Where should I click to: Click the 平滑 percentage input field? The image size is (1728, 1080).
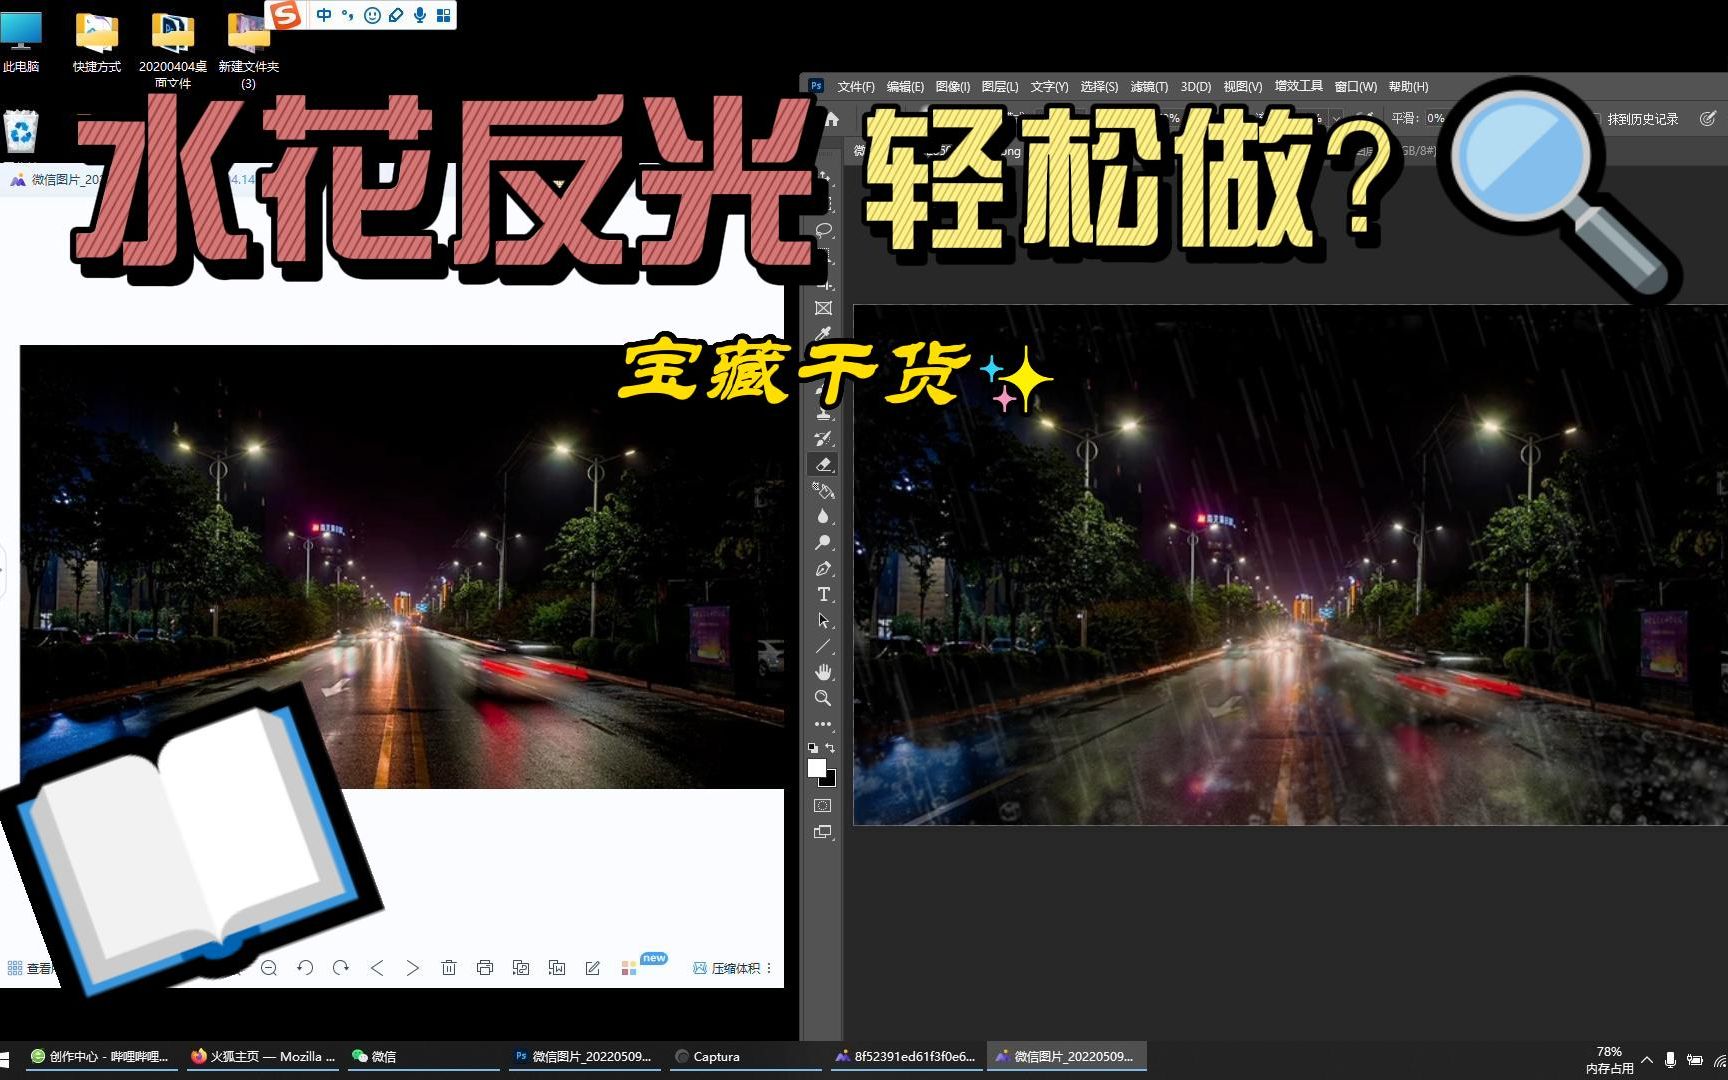(1437, 118)
